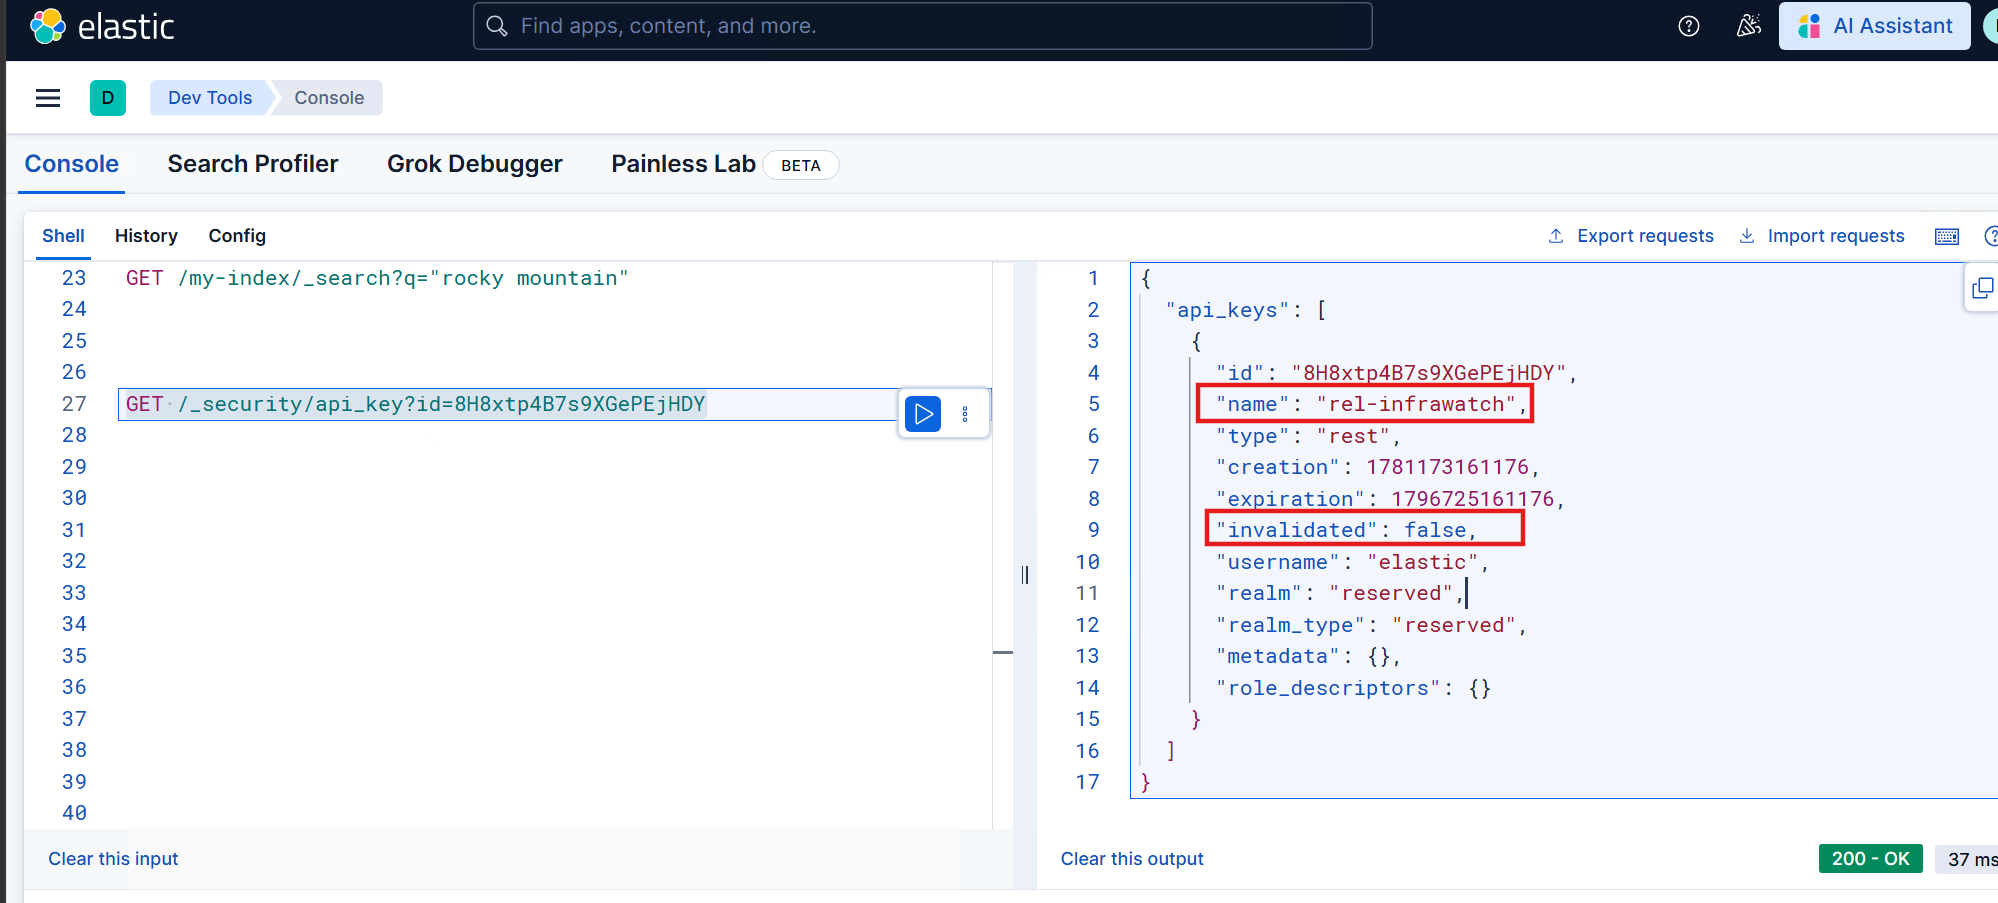The image size is (1998, 903).
Task: Click Clear this output
Action: coord(1132,859)
